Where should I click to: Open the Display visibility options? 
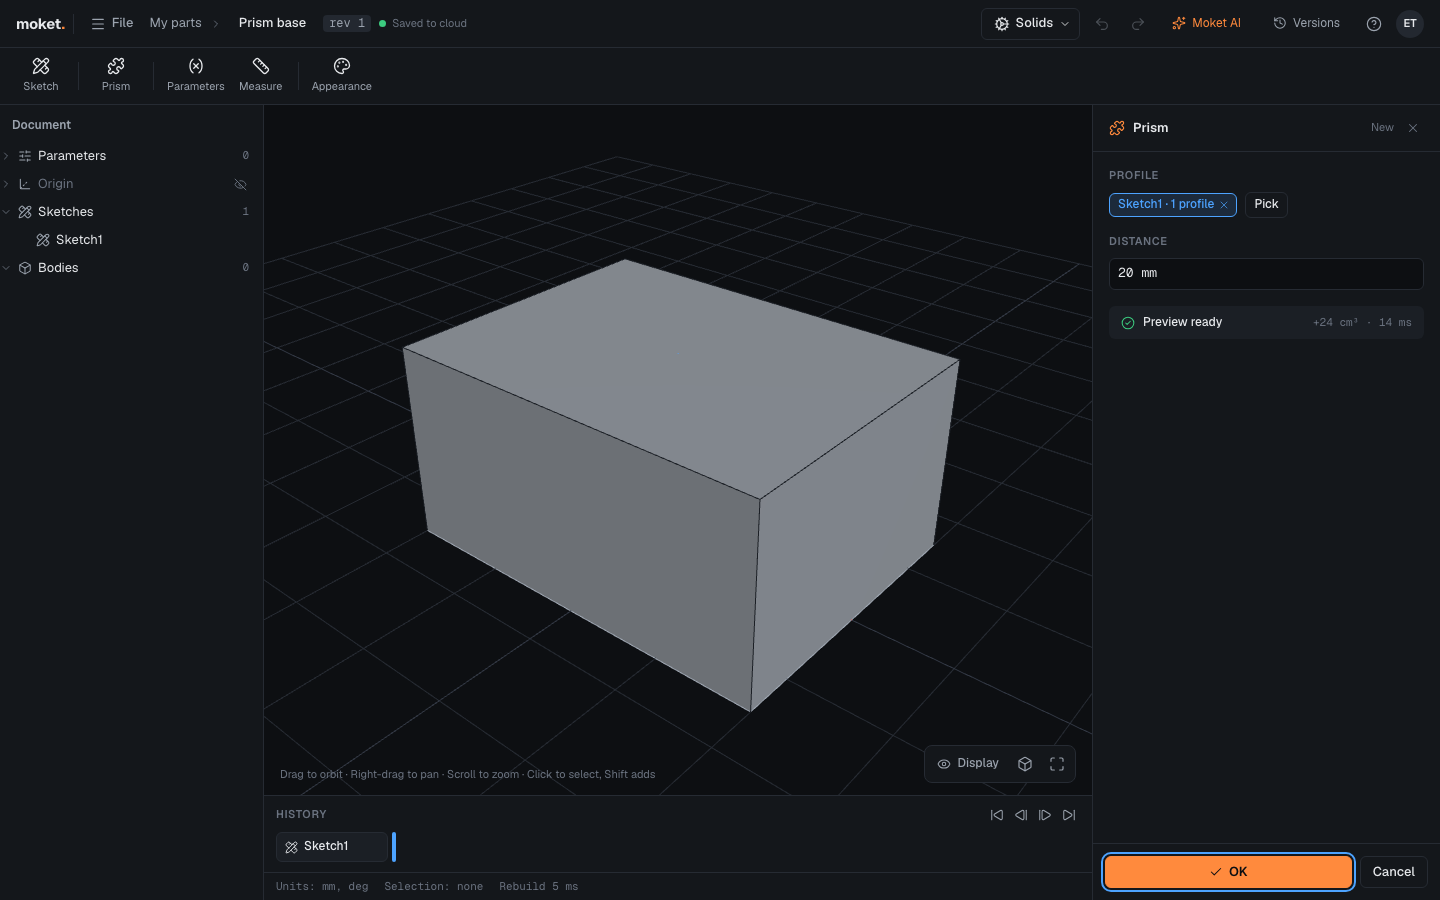(x=968, y=764)
